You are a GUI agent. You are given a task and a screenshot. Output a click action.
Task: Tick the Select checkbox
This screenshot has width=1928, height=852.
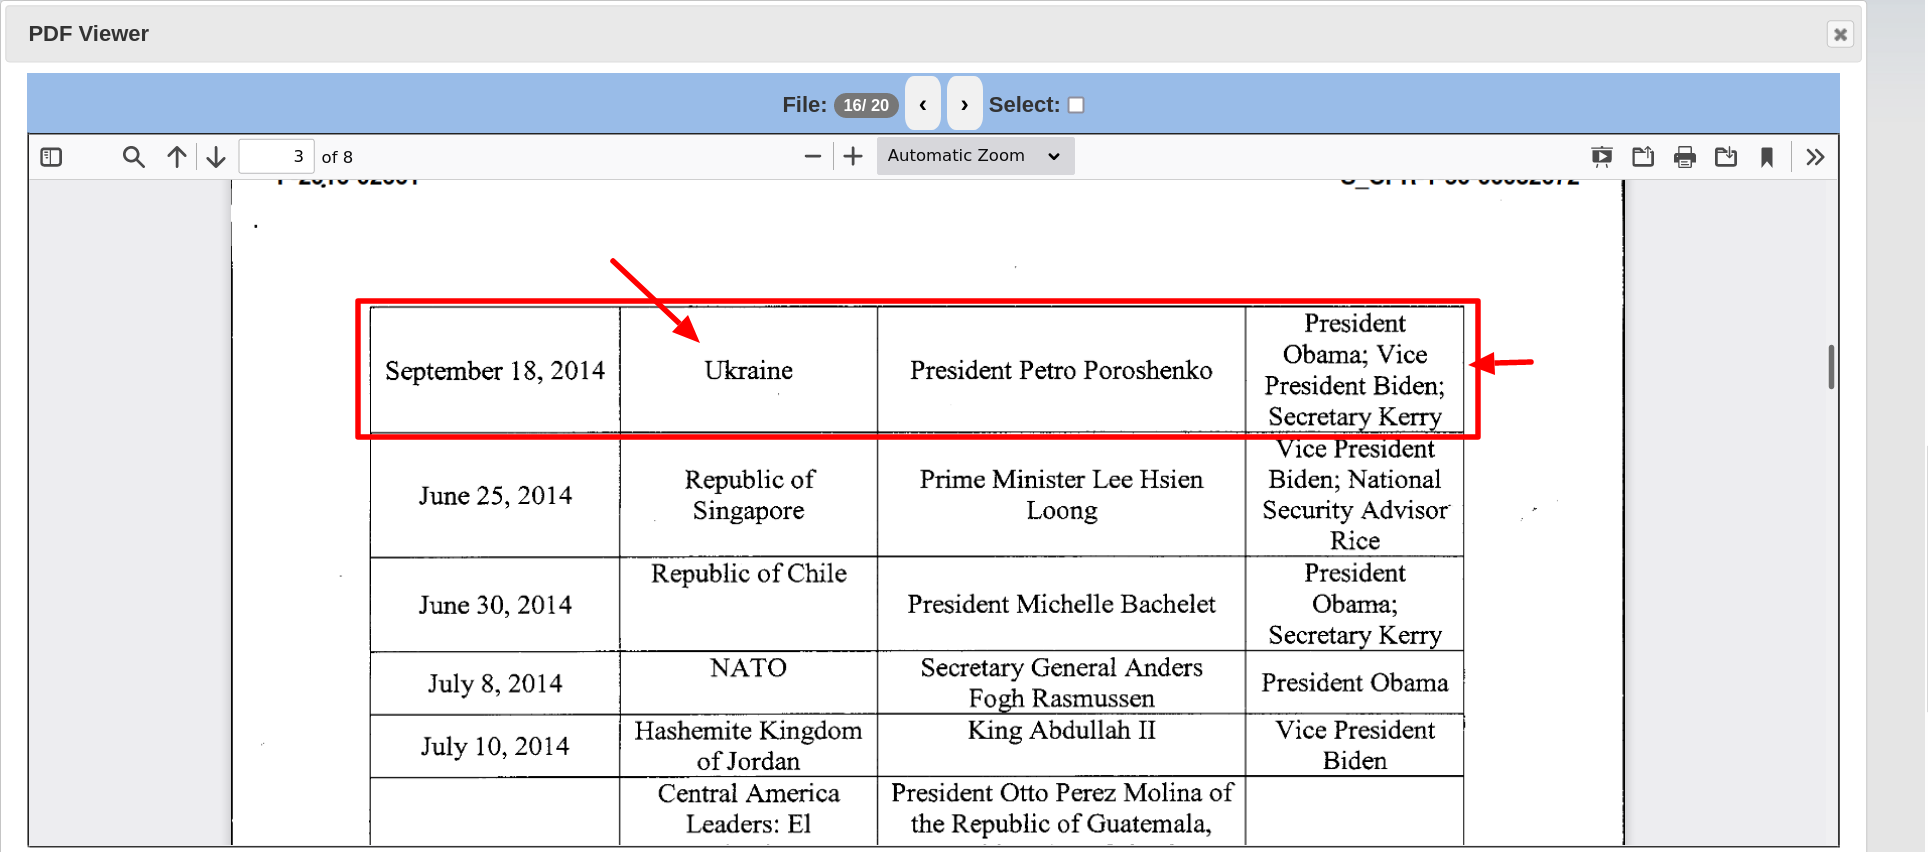(1076, 105)
